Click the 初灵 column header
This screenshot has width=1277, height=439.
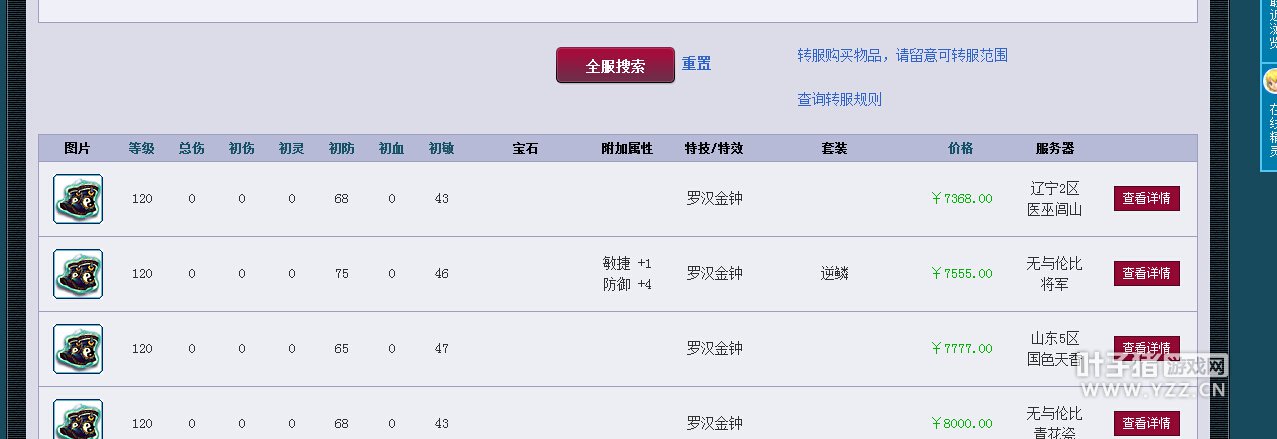(292, 148)
